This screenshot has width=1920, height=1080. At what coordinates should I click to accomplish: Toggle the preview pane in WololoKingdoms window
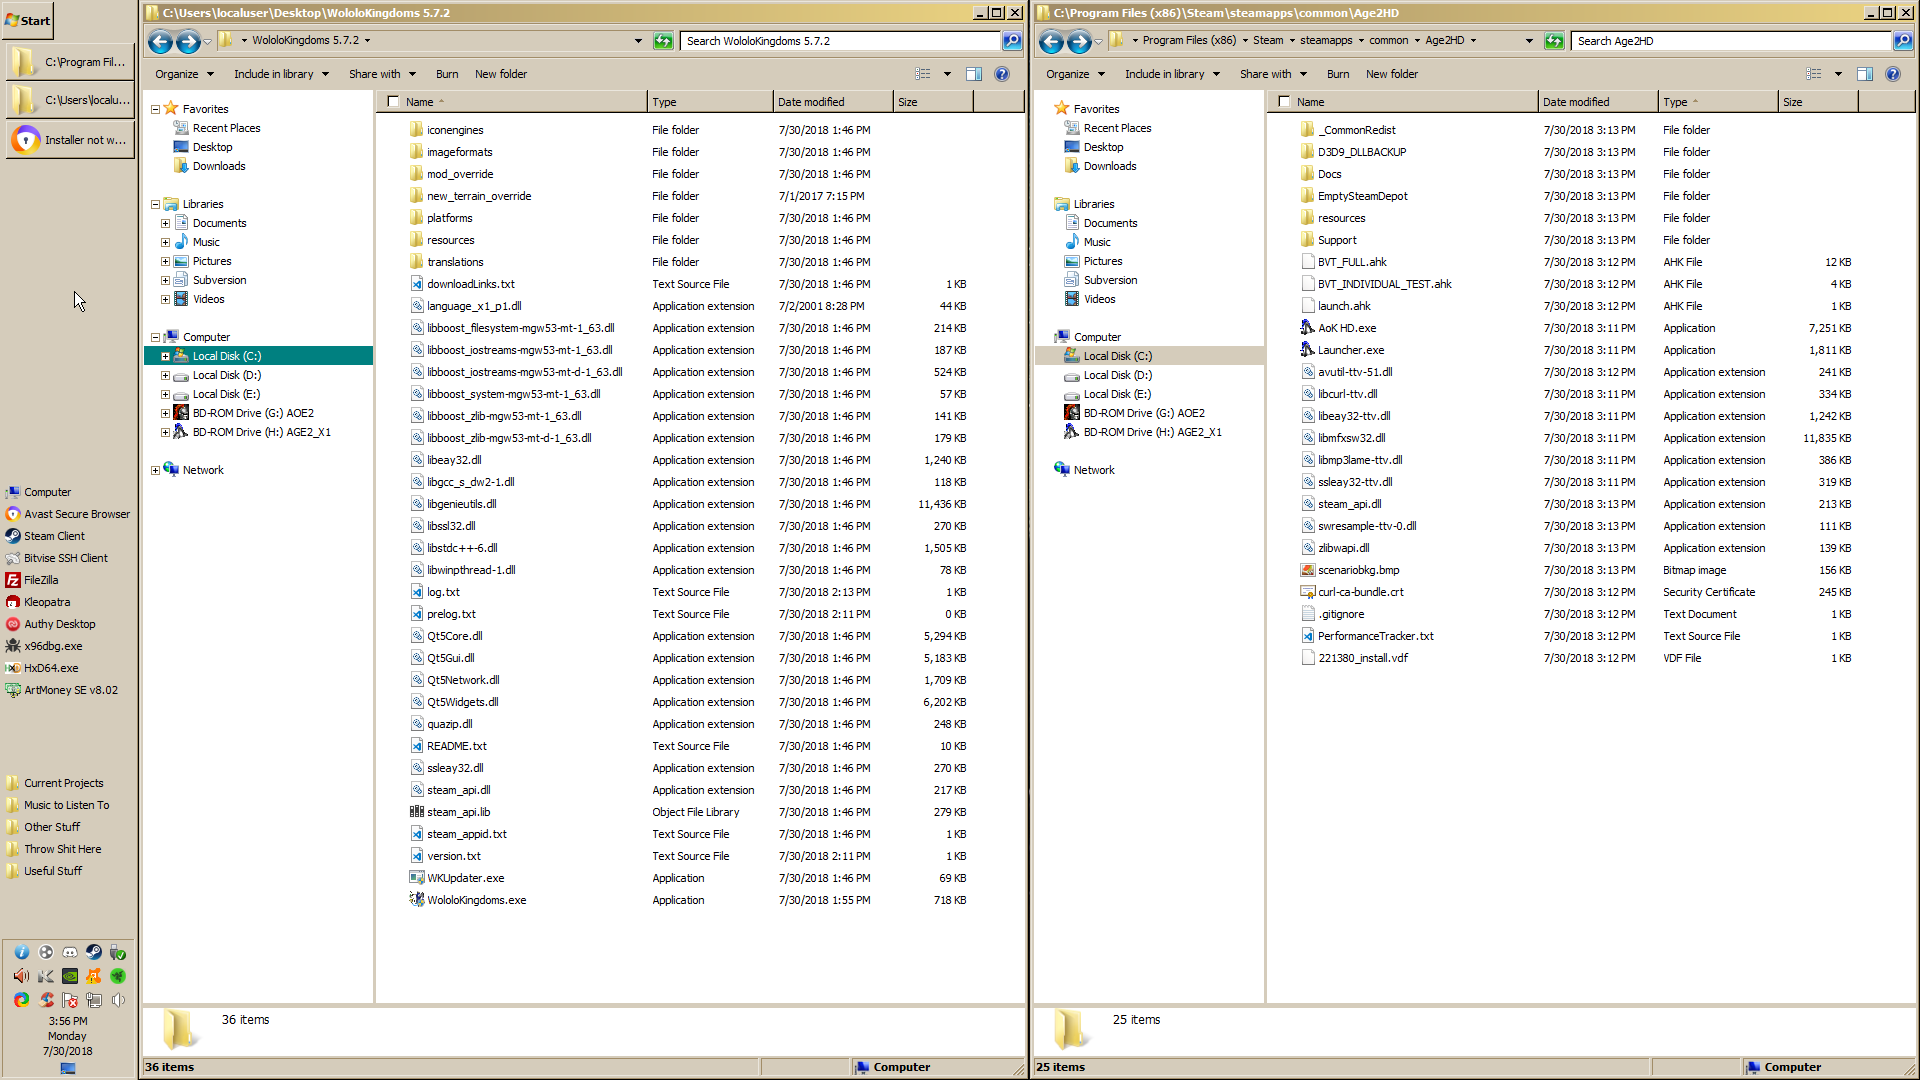pyautogui.click(x=975, y=73)
